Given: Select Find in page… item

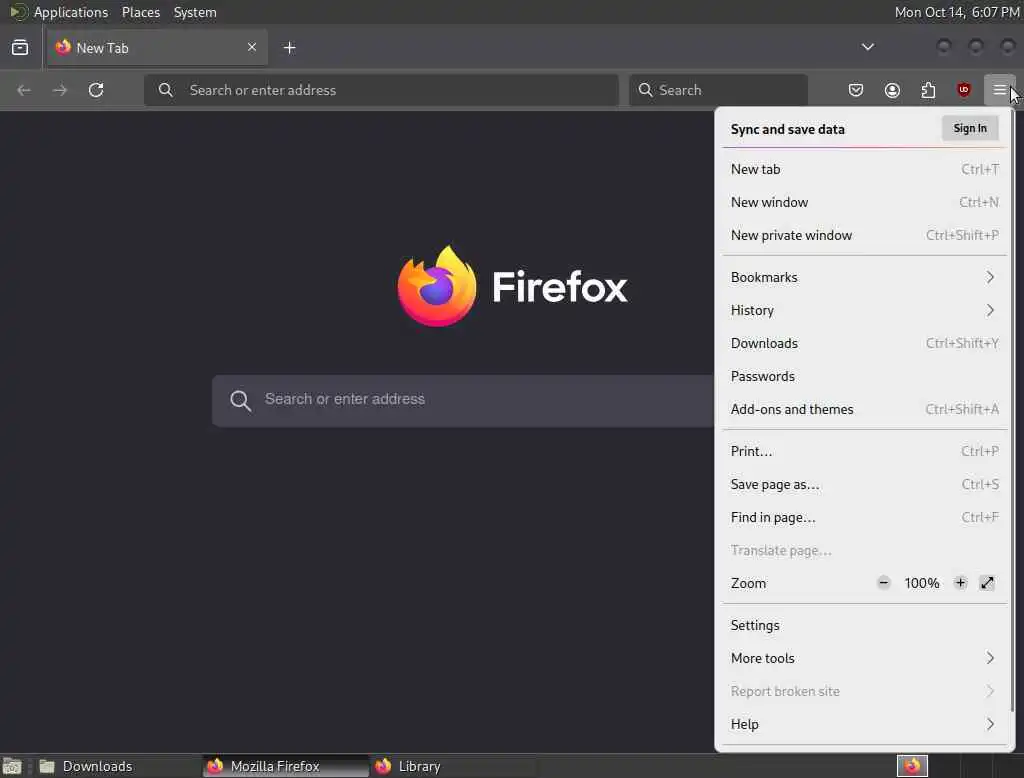Looking at the screenshot, I should click(x=865, y=517).
